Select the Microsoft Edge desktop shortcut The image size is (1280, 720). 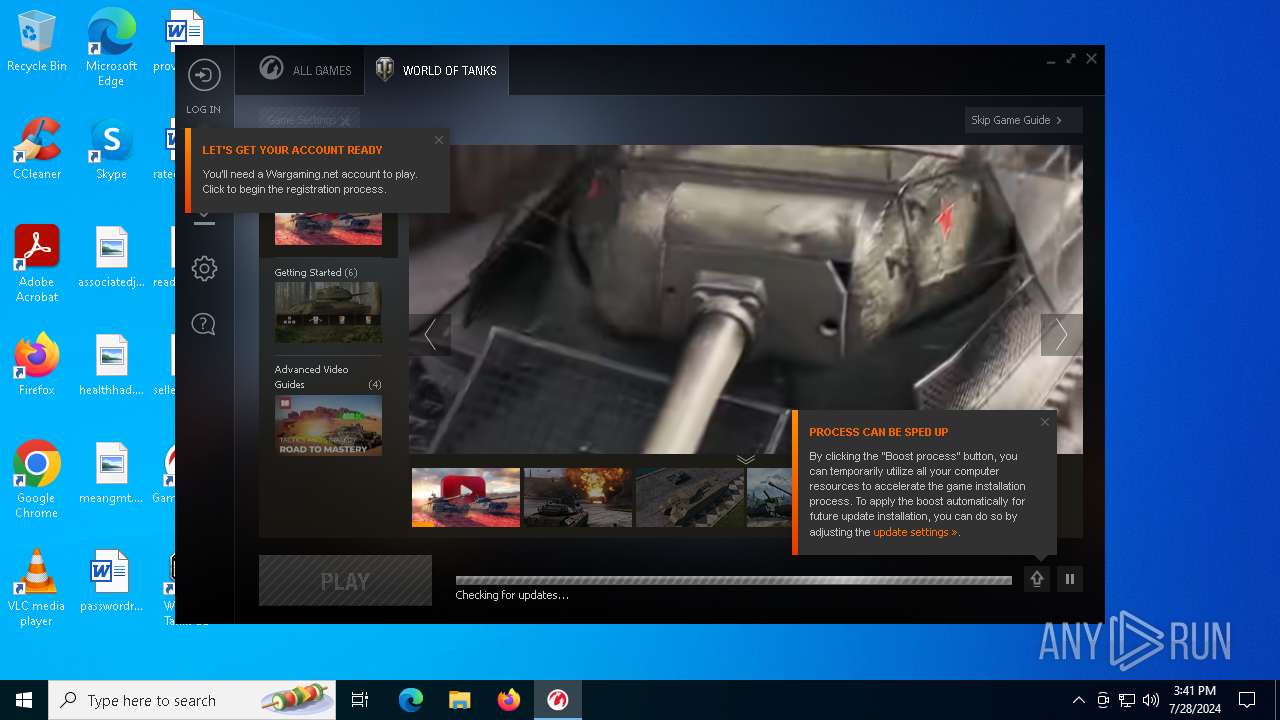111,48
